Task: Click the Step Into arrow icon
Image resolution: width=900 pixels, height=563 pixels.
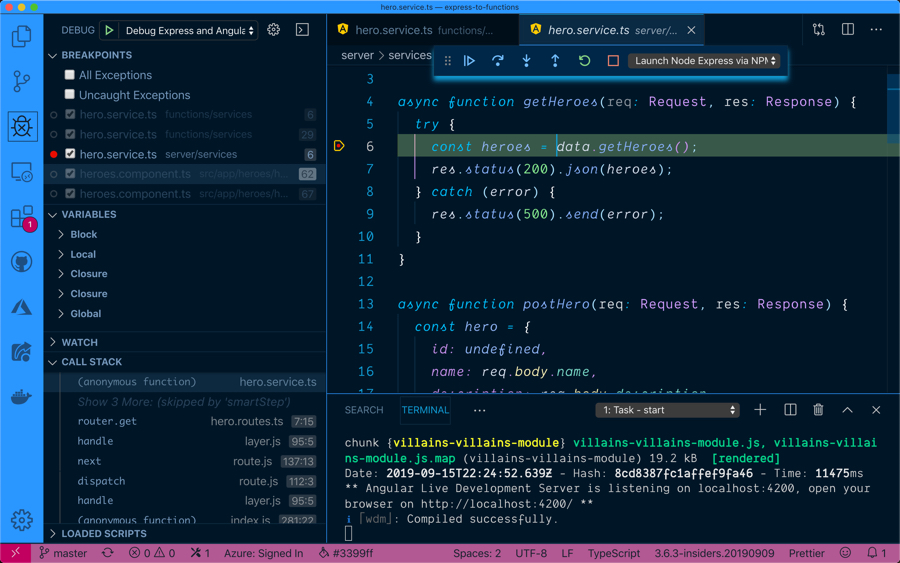Action: pyautogui.click(x=526, y=61)
